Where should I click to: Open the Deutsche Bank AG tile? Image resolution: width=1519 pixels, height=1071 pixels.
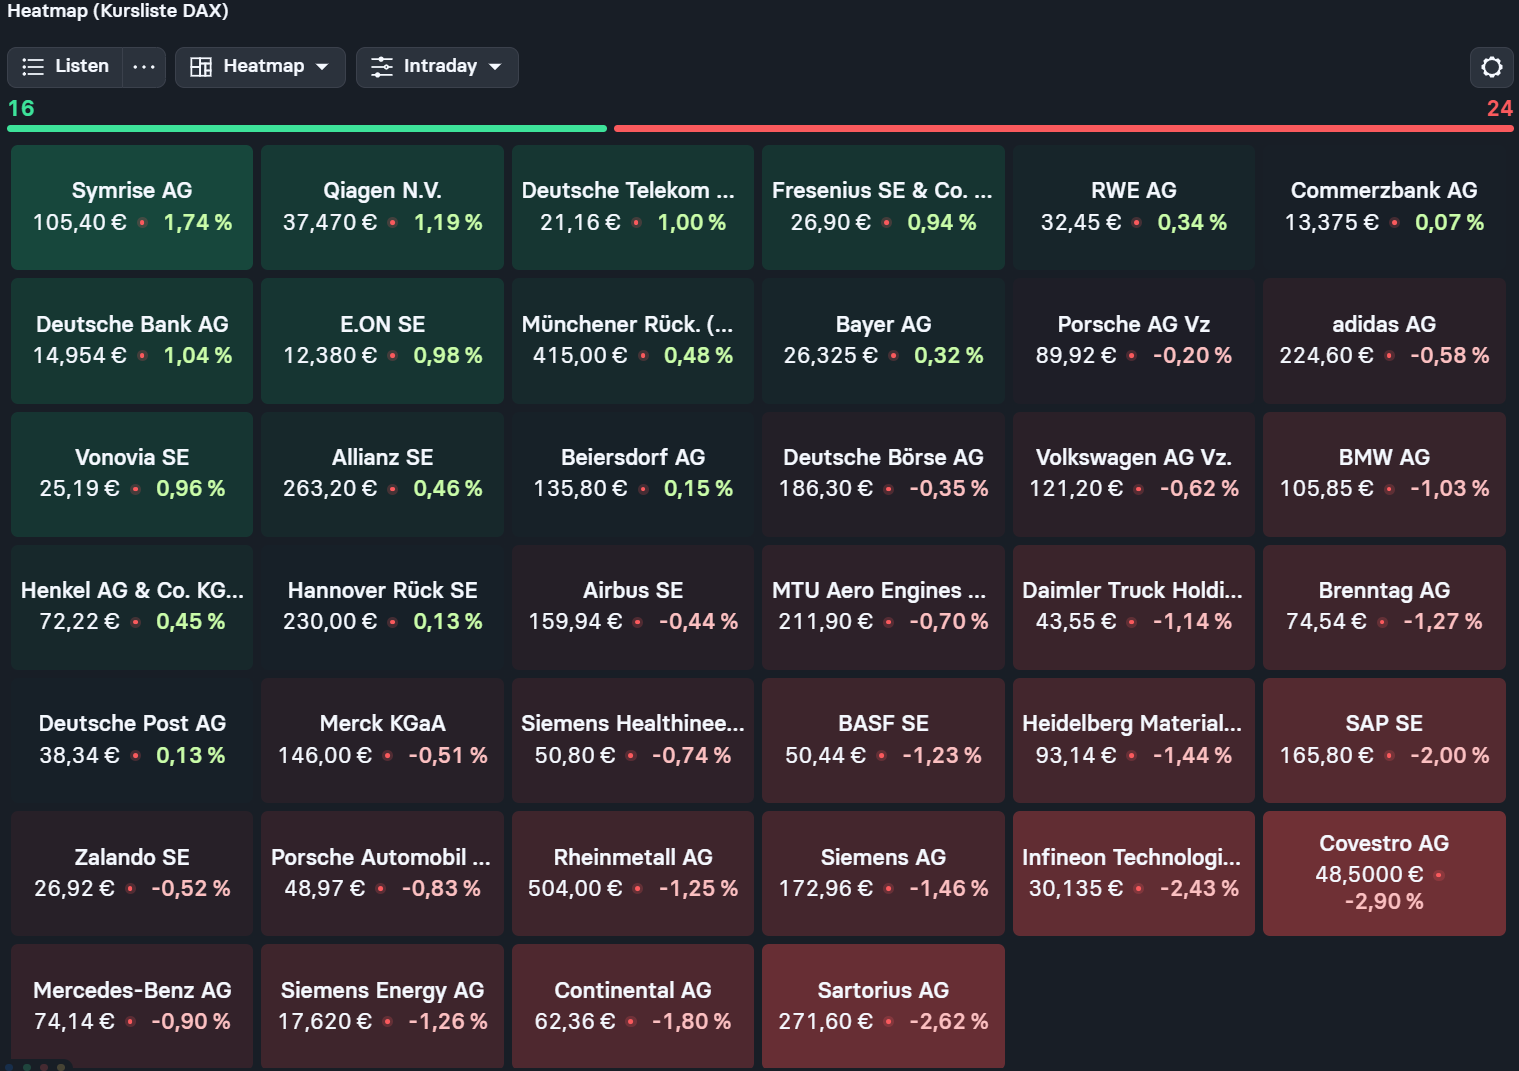pos(132,341)
